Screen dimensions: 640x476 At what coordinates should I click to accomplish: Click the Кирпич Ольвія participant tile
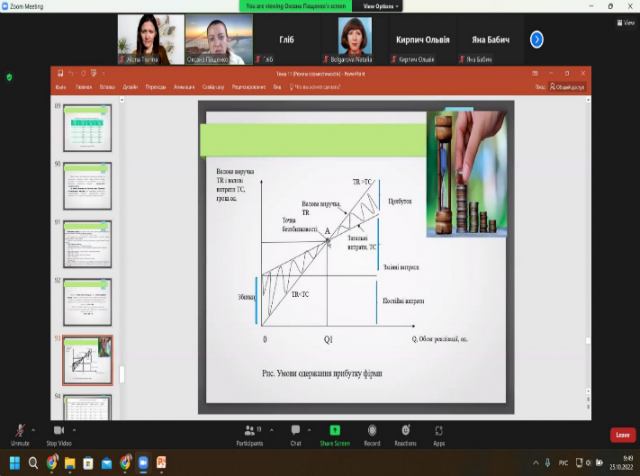[422, 40]
